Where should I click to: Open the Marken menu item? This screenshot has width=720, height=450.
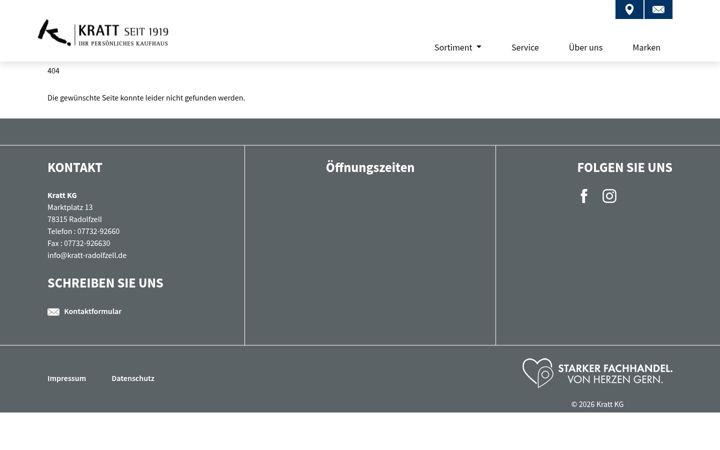click(646, 47)
